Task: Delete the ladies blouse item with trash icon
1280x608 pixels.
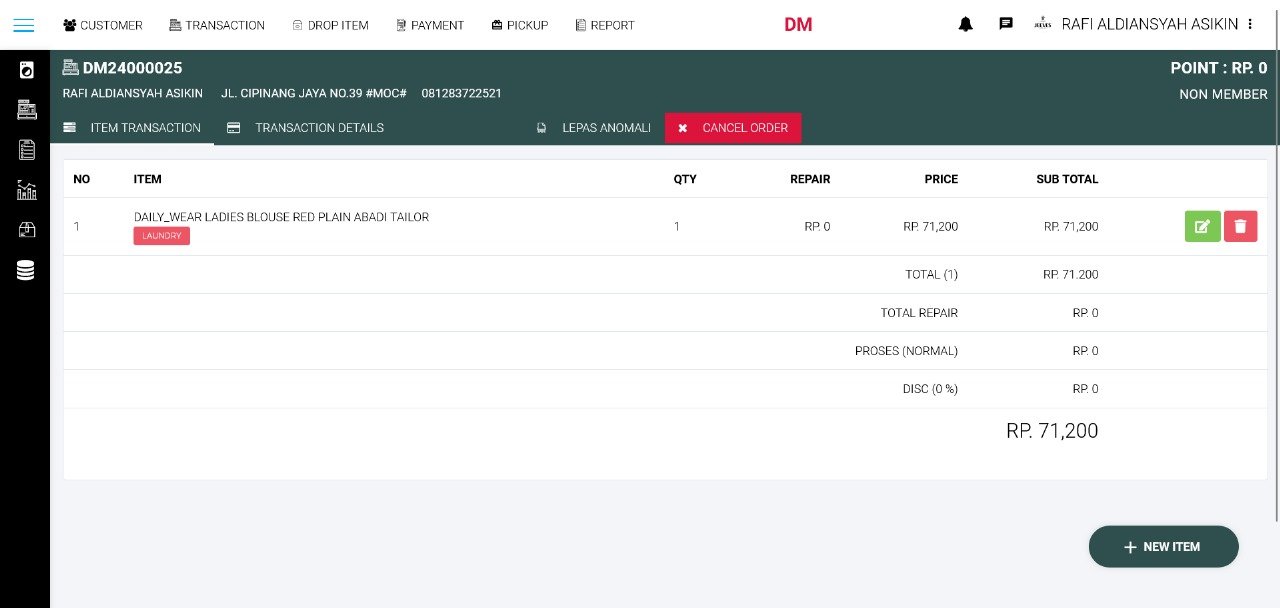Action: tap(1240, 227)
